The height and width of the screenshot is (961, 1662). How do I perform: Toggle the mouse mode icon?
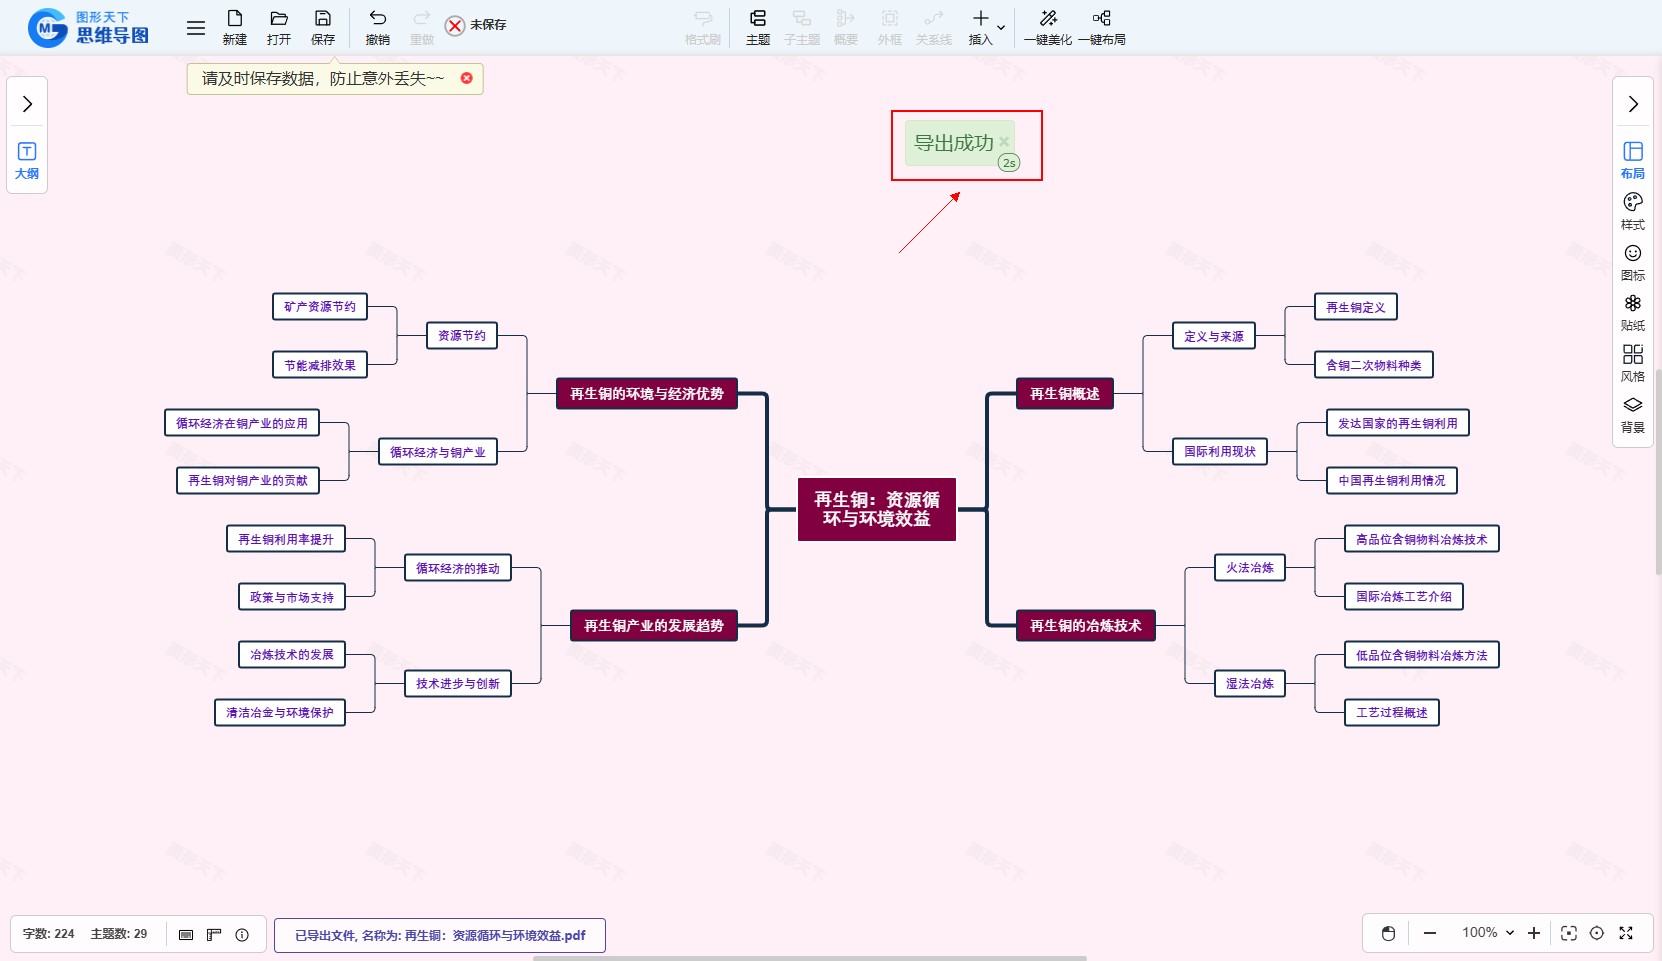click(x=1388, y=933)
